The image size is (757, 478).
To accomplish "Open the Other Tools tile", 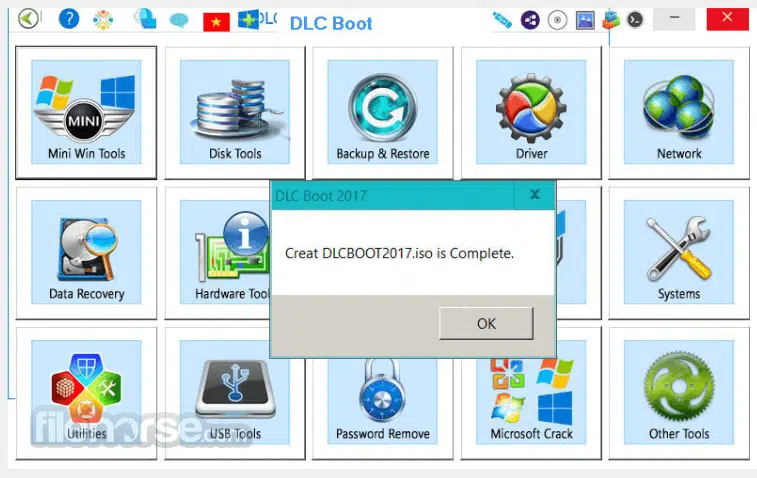I will pos(679,393).
